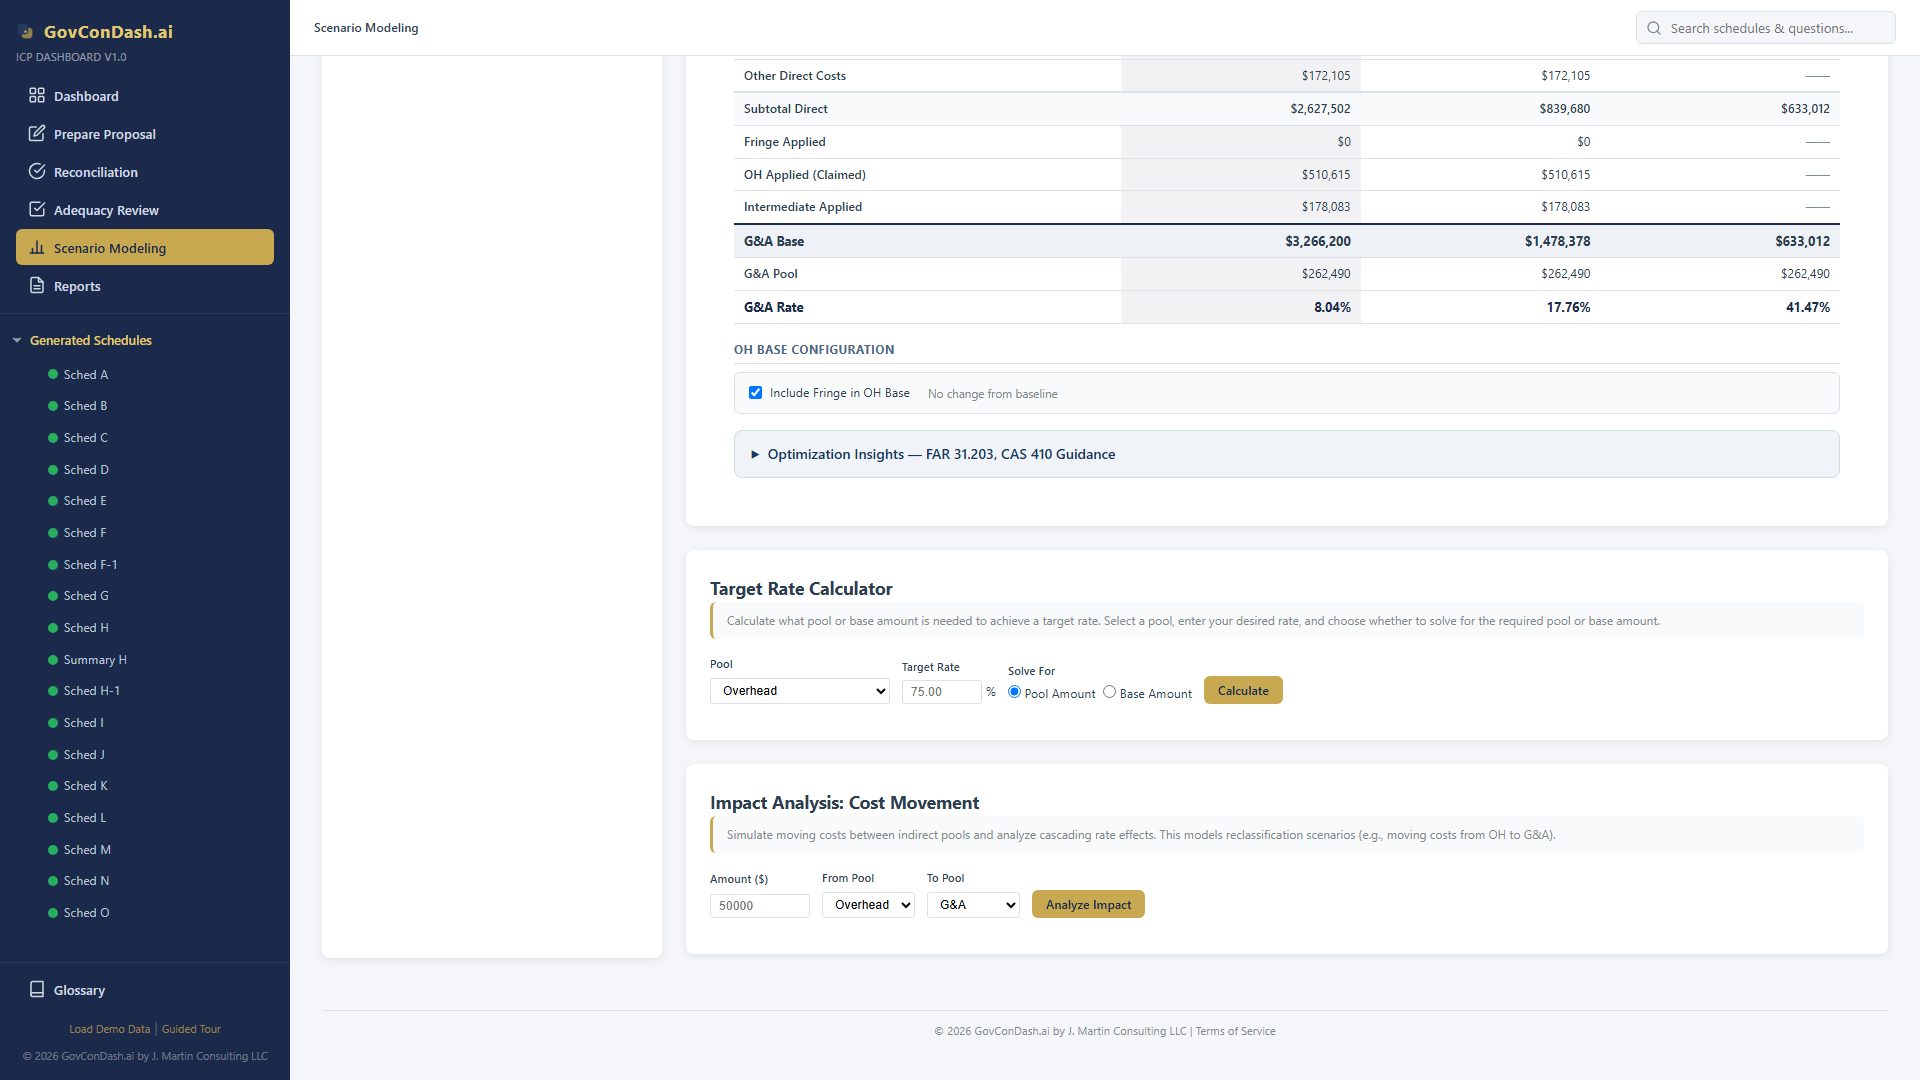Image resolution: width=1920 pixels, height=1080 pixels.
Task: Click the Glossary book icon
Action: point(37,990)
